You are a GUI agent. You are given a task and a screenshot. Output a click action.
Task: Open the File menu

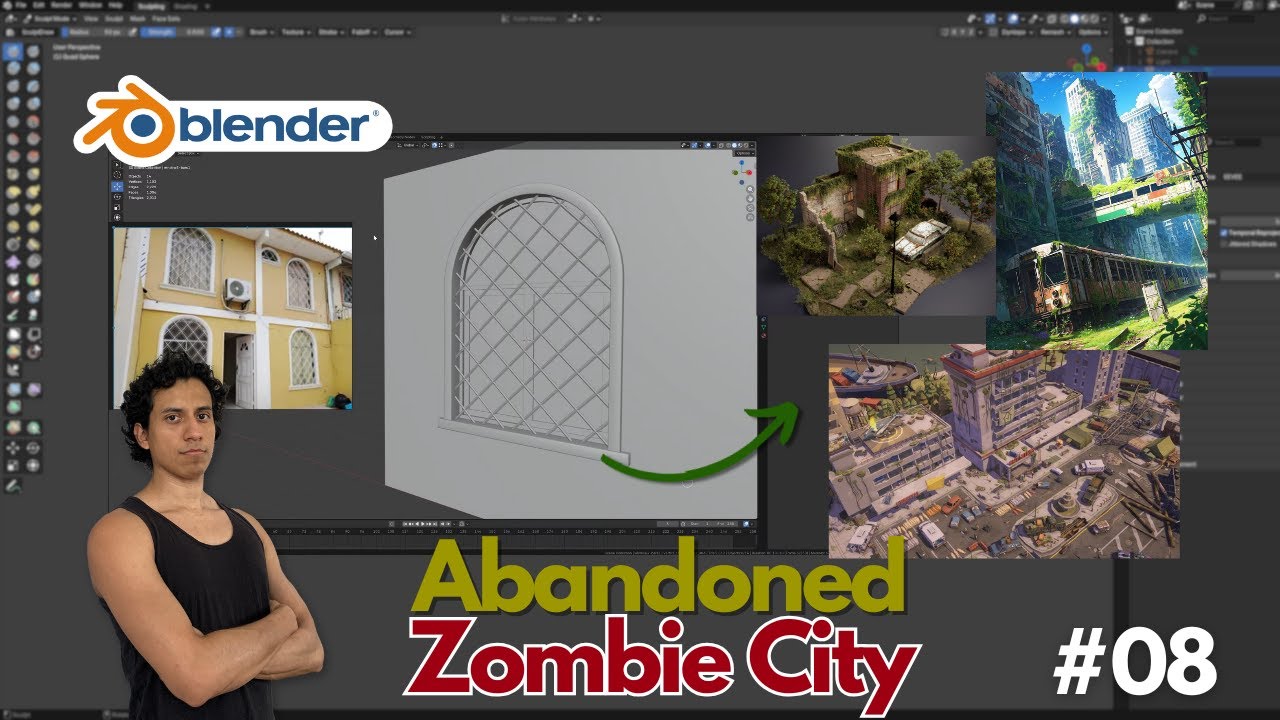[x=21, y=5]
